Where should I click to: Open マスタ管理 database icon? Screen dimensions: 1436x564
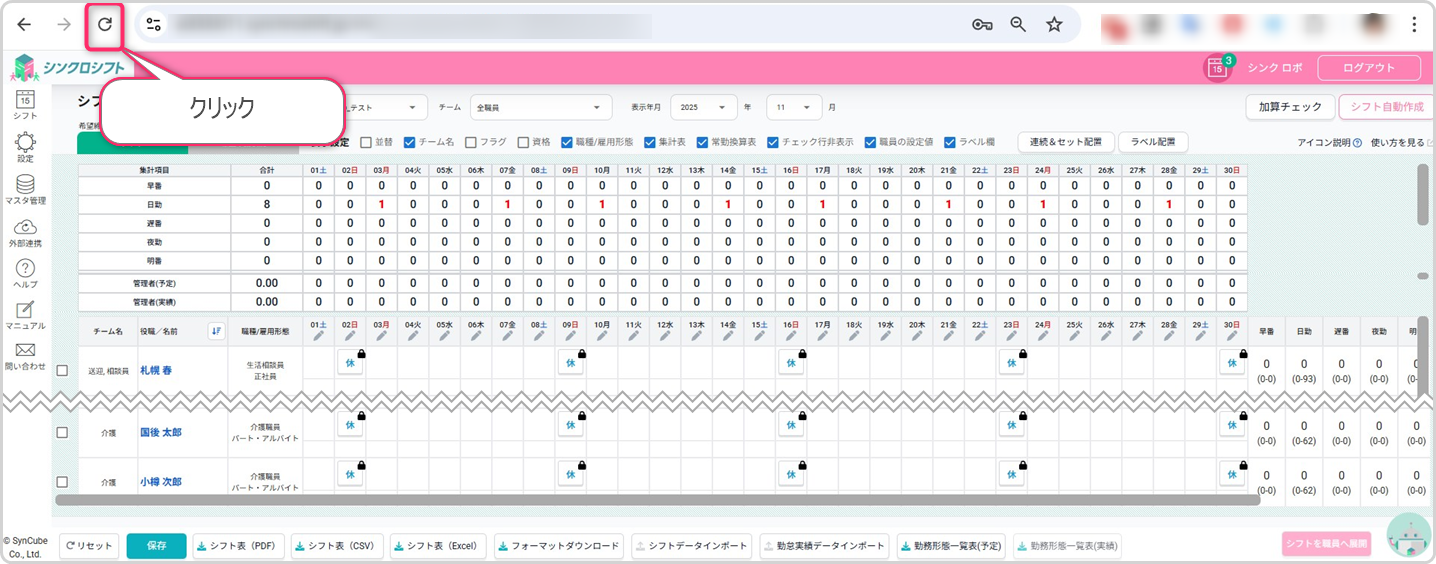coord(26,185)
